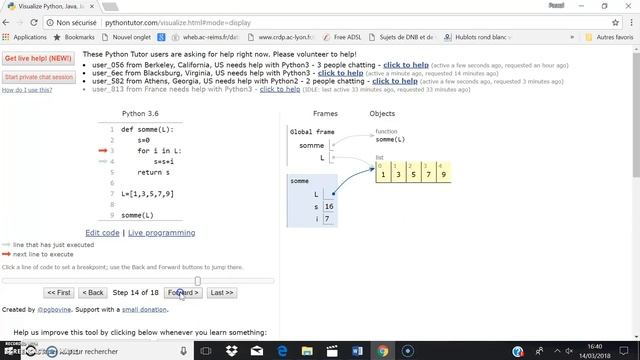
Task: Open File Explorer from the taskbar
Action: click(x=307, y=351)
